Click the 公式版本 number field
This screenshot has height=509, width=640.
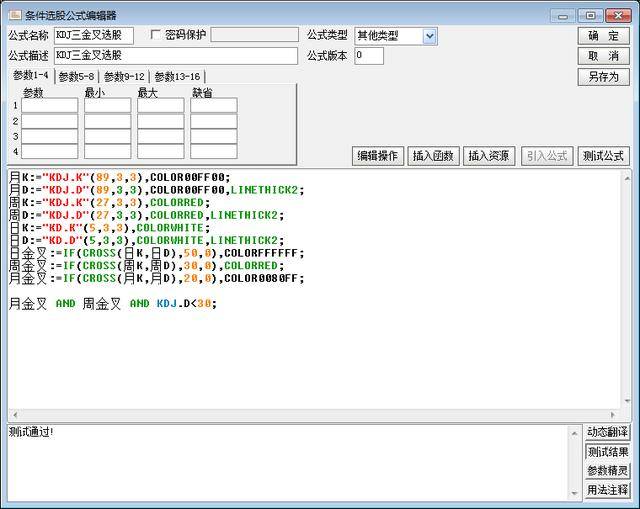click(x=368, y=56)
